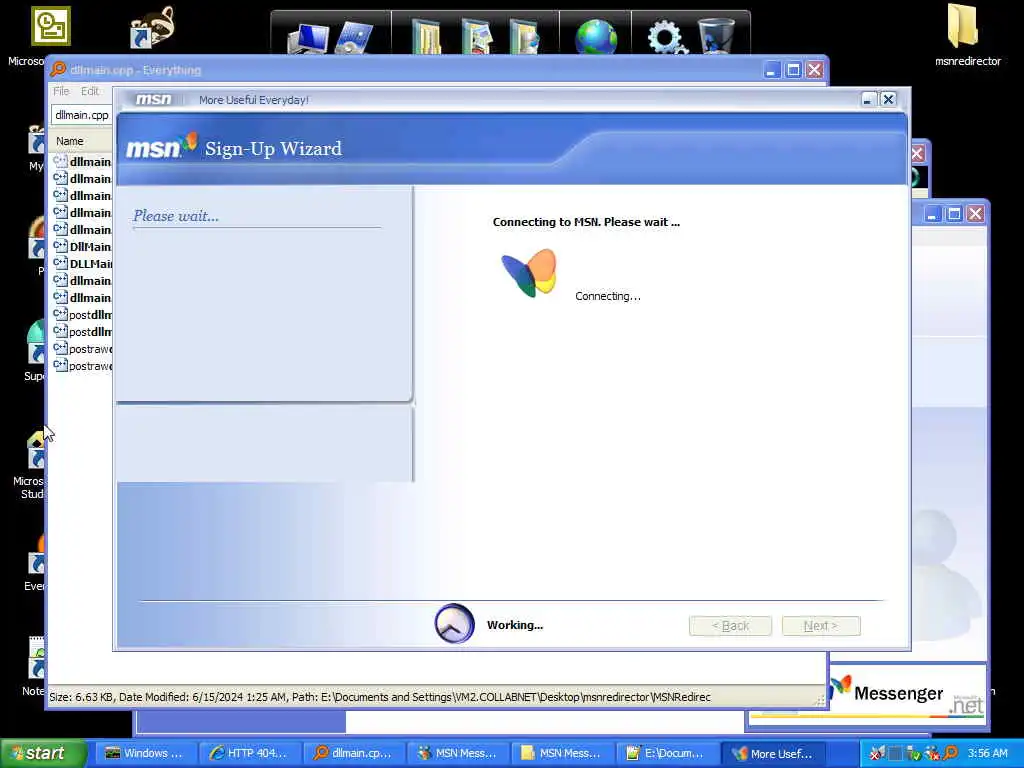This screenshot has width=1024, height=768.
Task: Click the Next button in the Sign-Up Wizard
Action: (821, 626)
